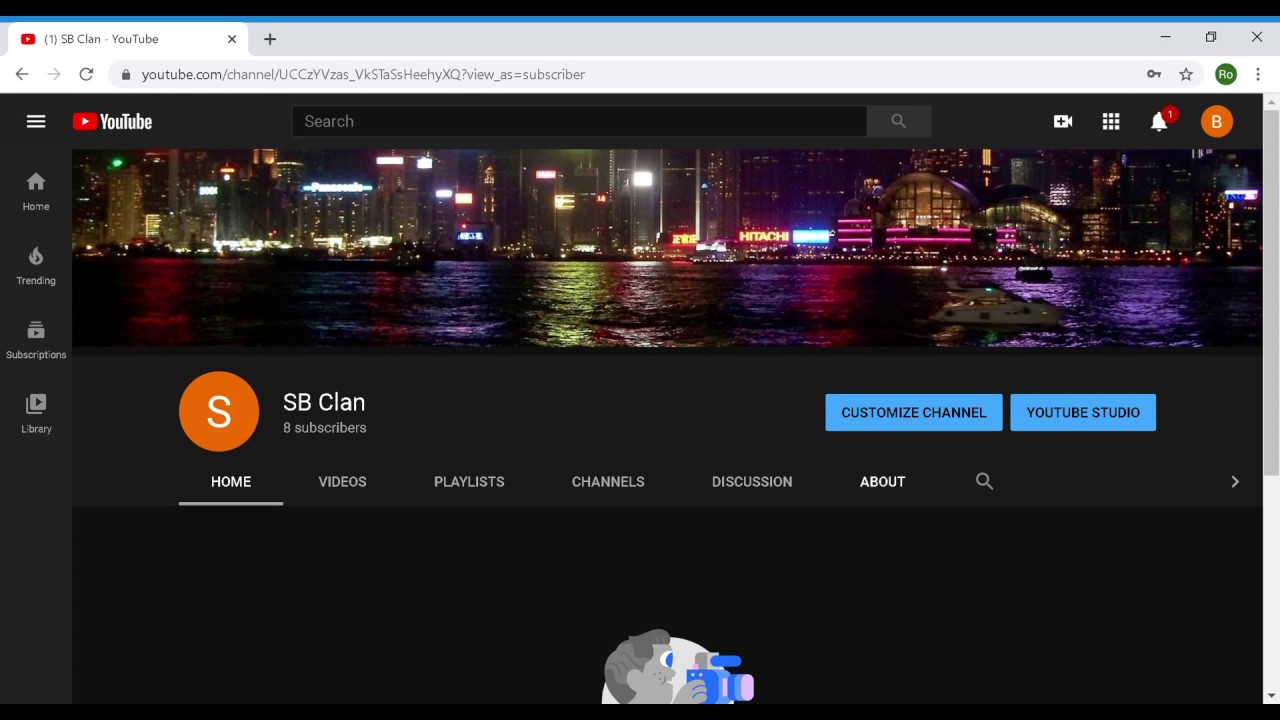Screen dimensions: 1280x720
Task: Click the SB Clan channel name
Action: point(324,402)
